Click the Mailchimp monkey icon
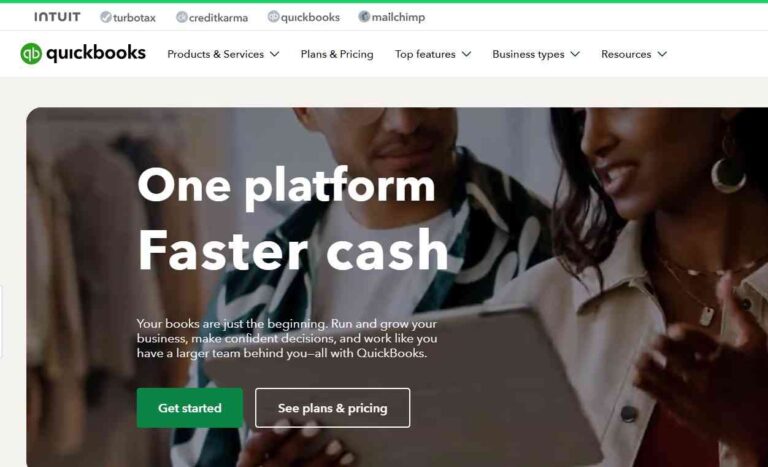This screenshot has width=768, height=467. pyautogui.click(x=364, y=17)
